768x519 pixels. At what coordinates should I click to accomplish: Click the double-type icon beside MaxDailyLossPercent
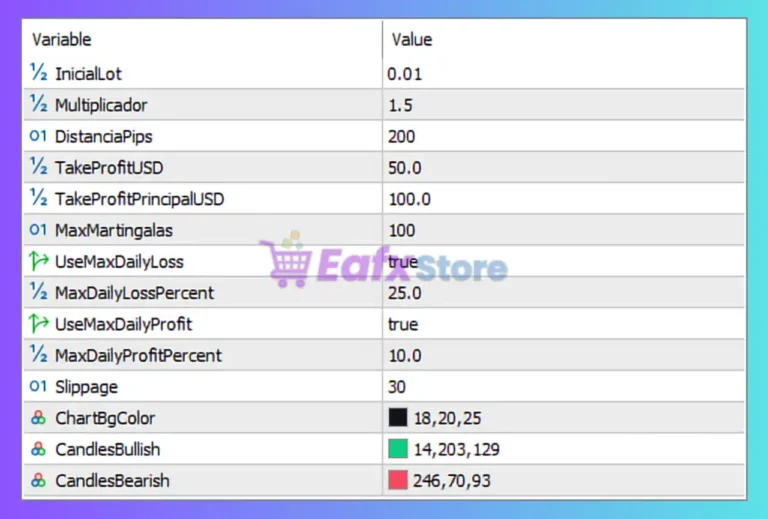(39, 292)
